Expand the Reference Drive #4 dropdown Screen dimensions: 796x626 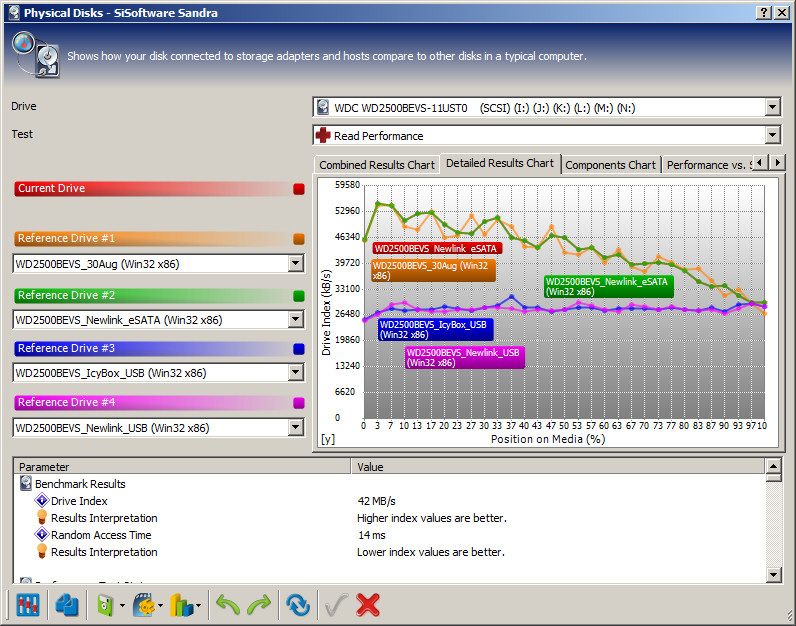coord(295,427)
